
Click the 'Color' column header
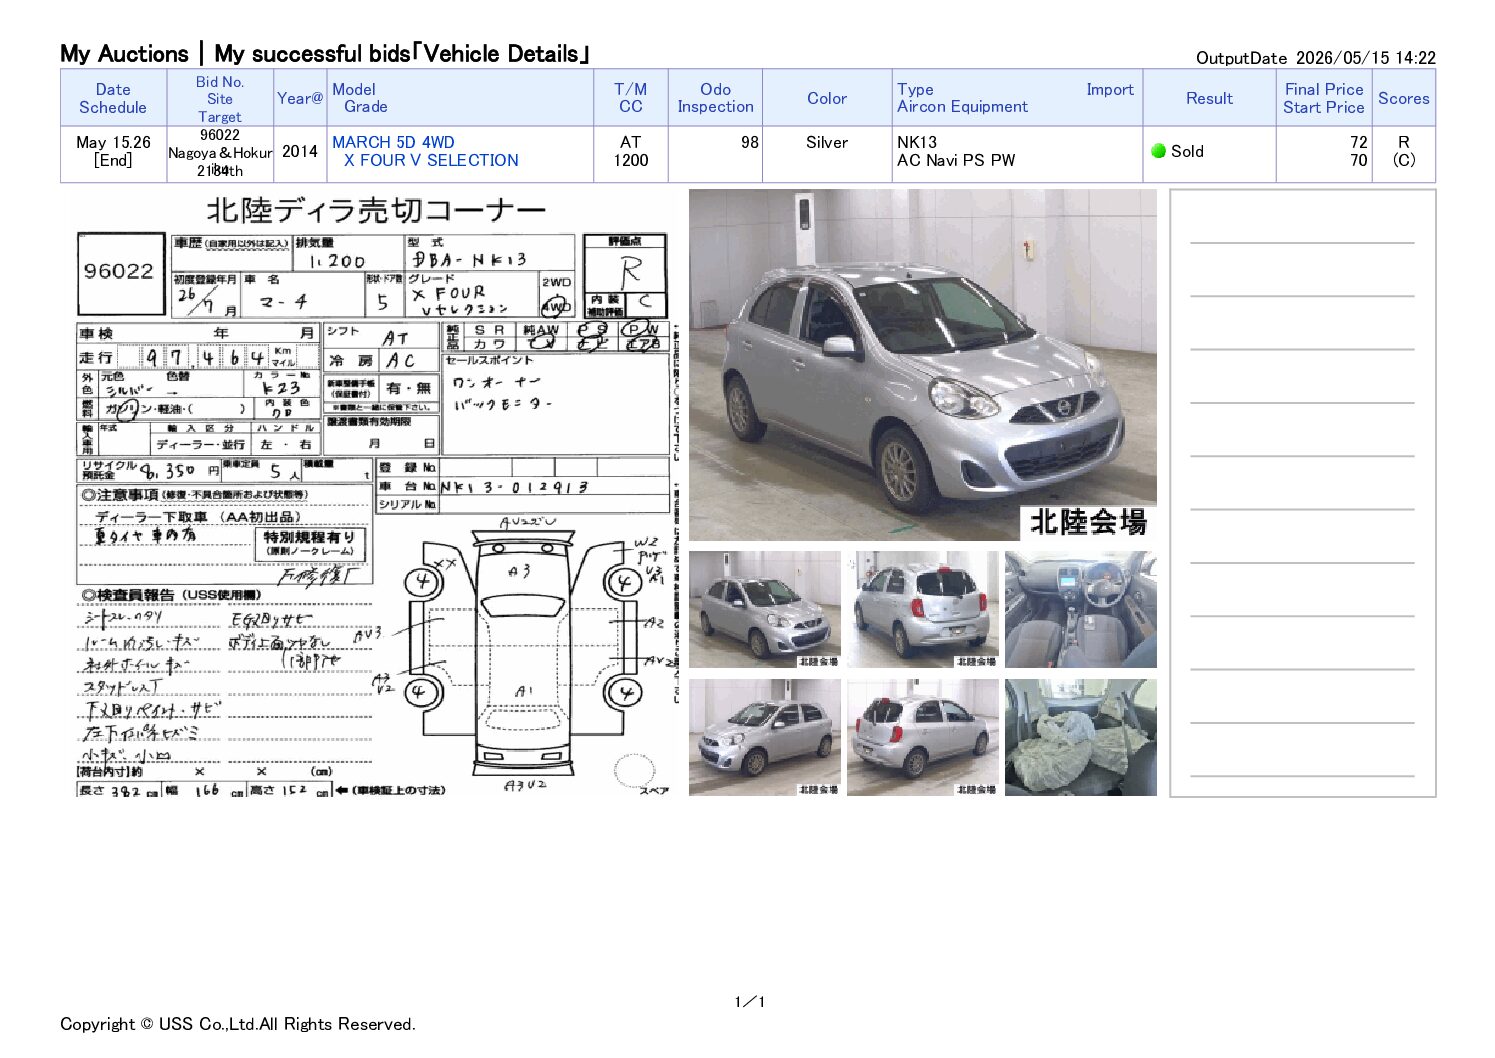click(827, 98)
